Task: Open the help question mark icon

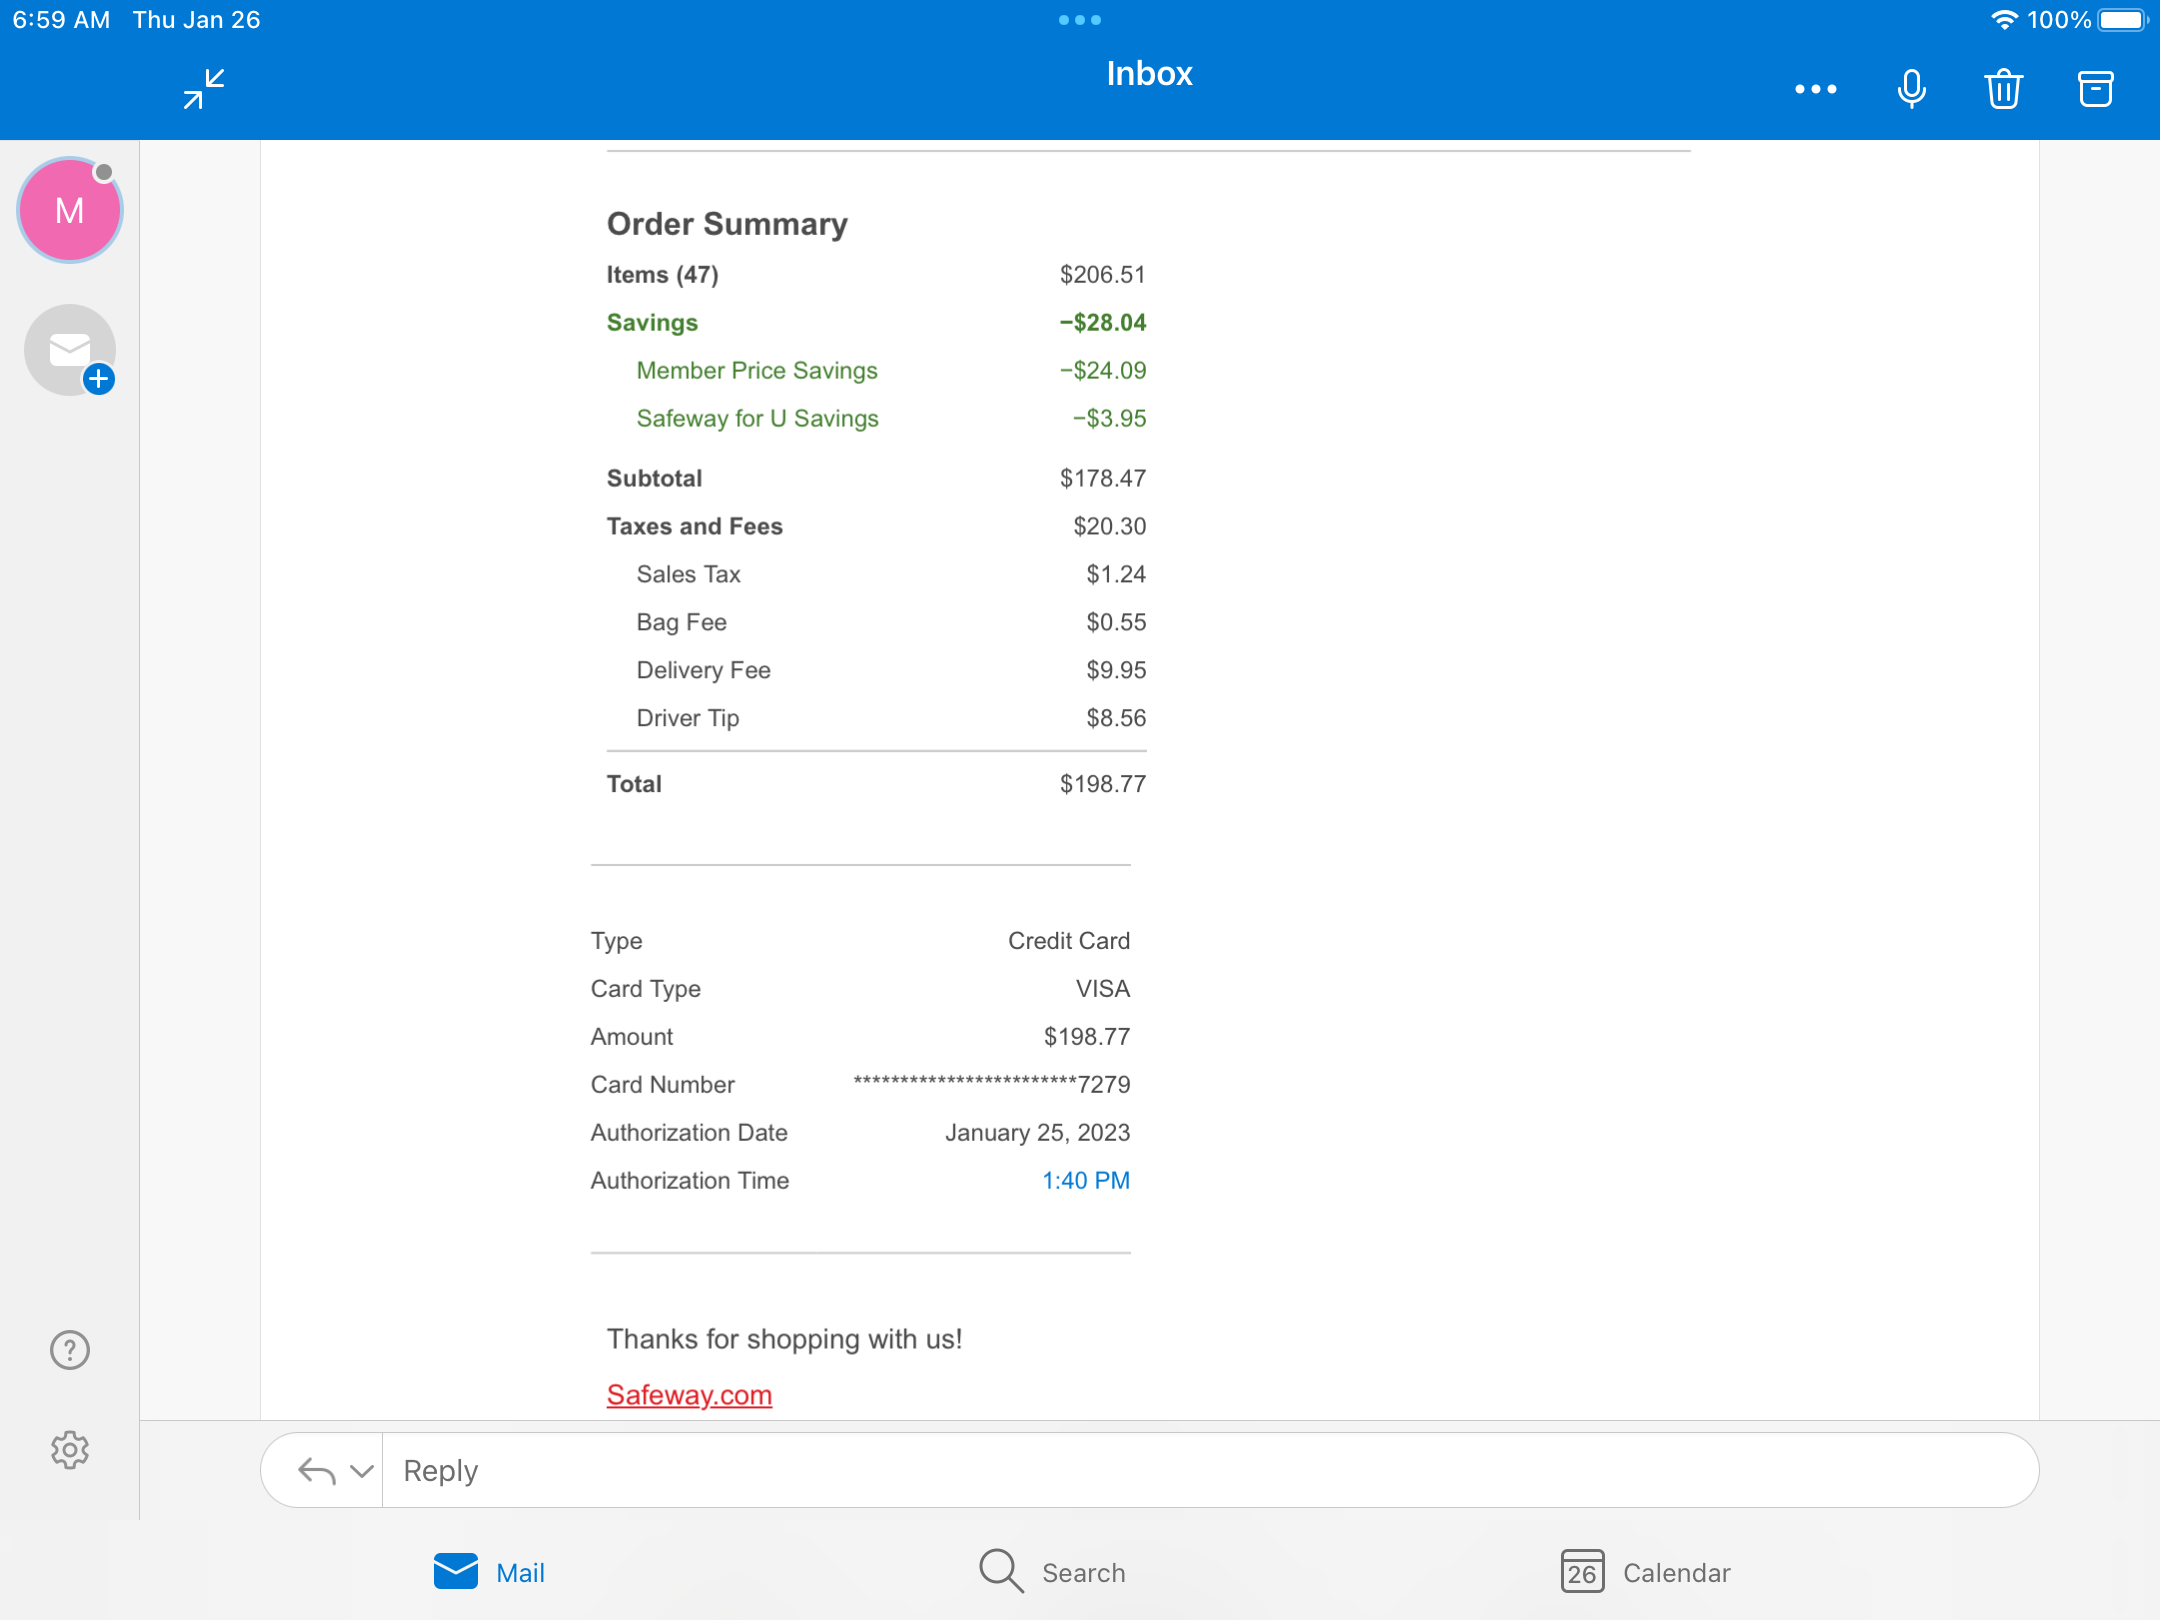Action: tap(70, 1350)
